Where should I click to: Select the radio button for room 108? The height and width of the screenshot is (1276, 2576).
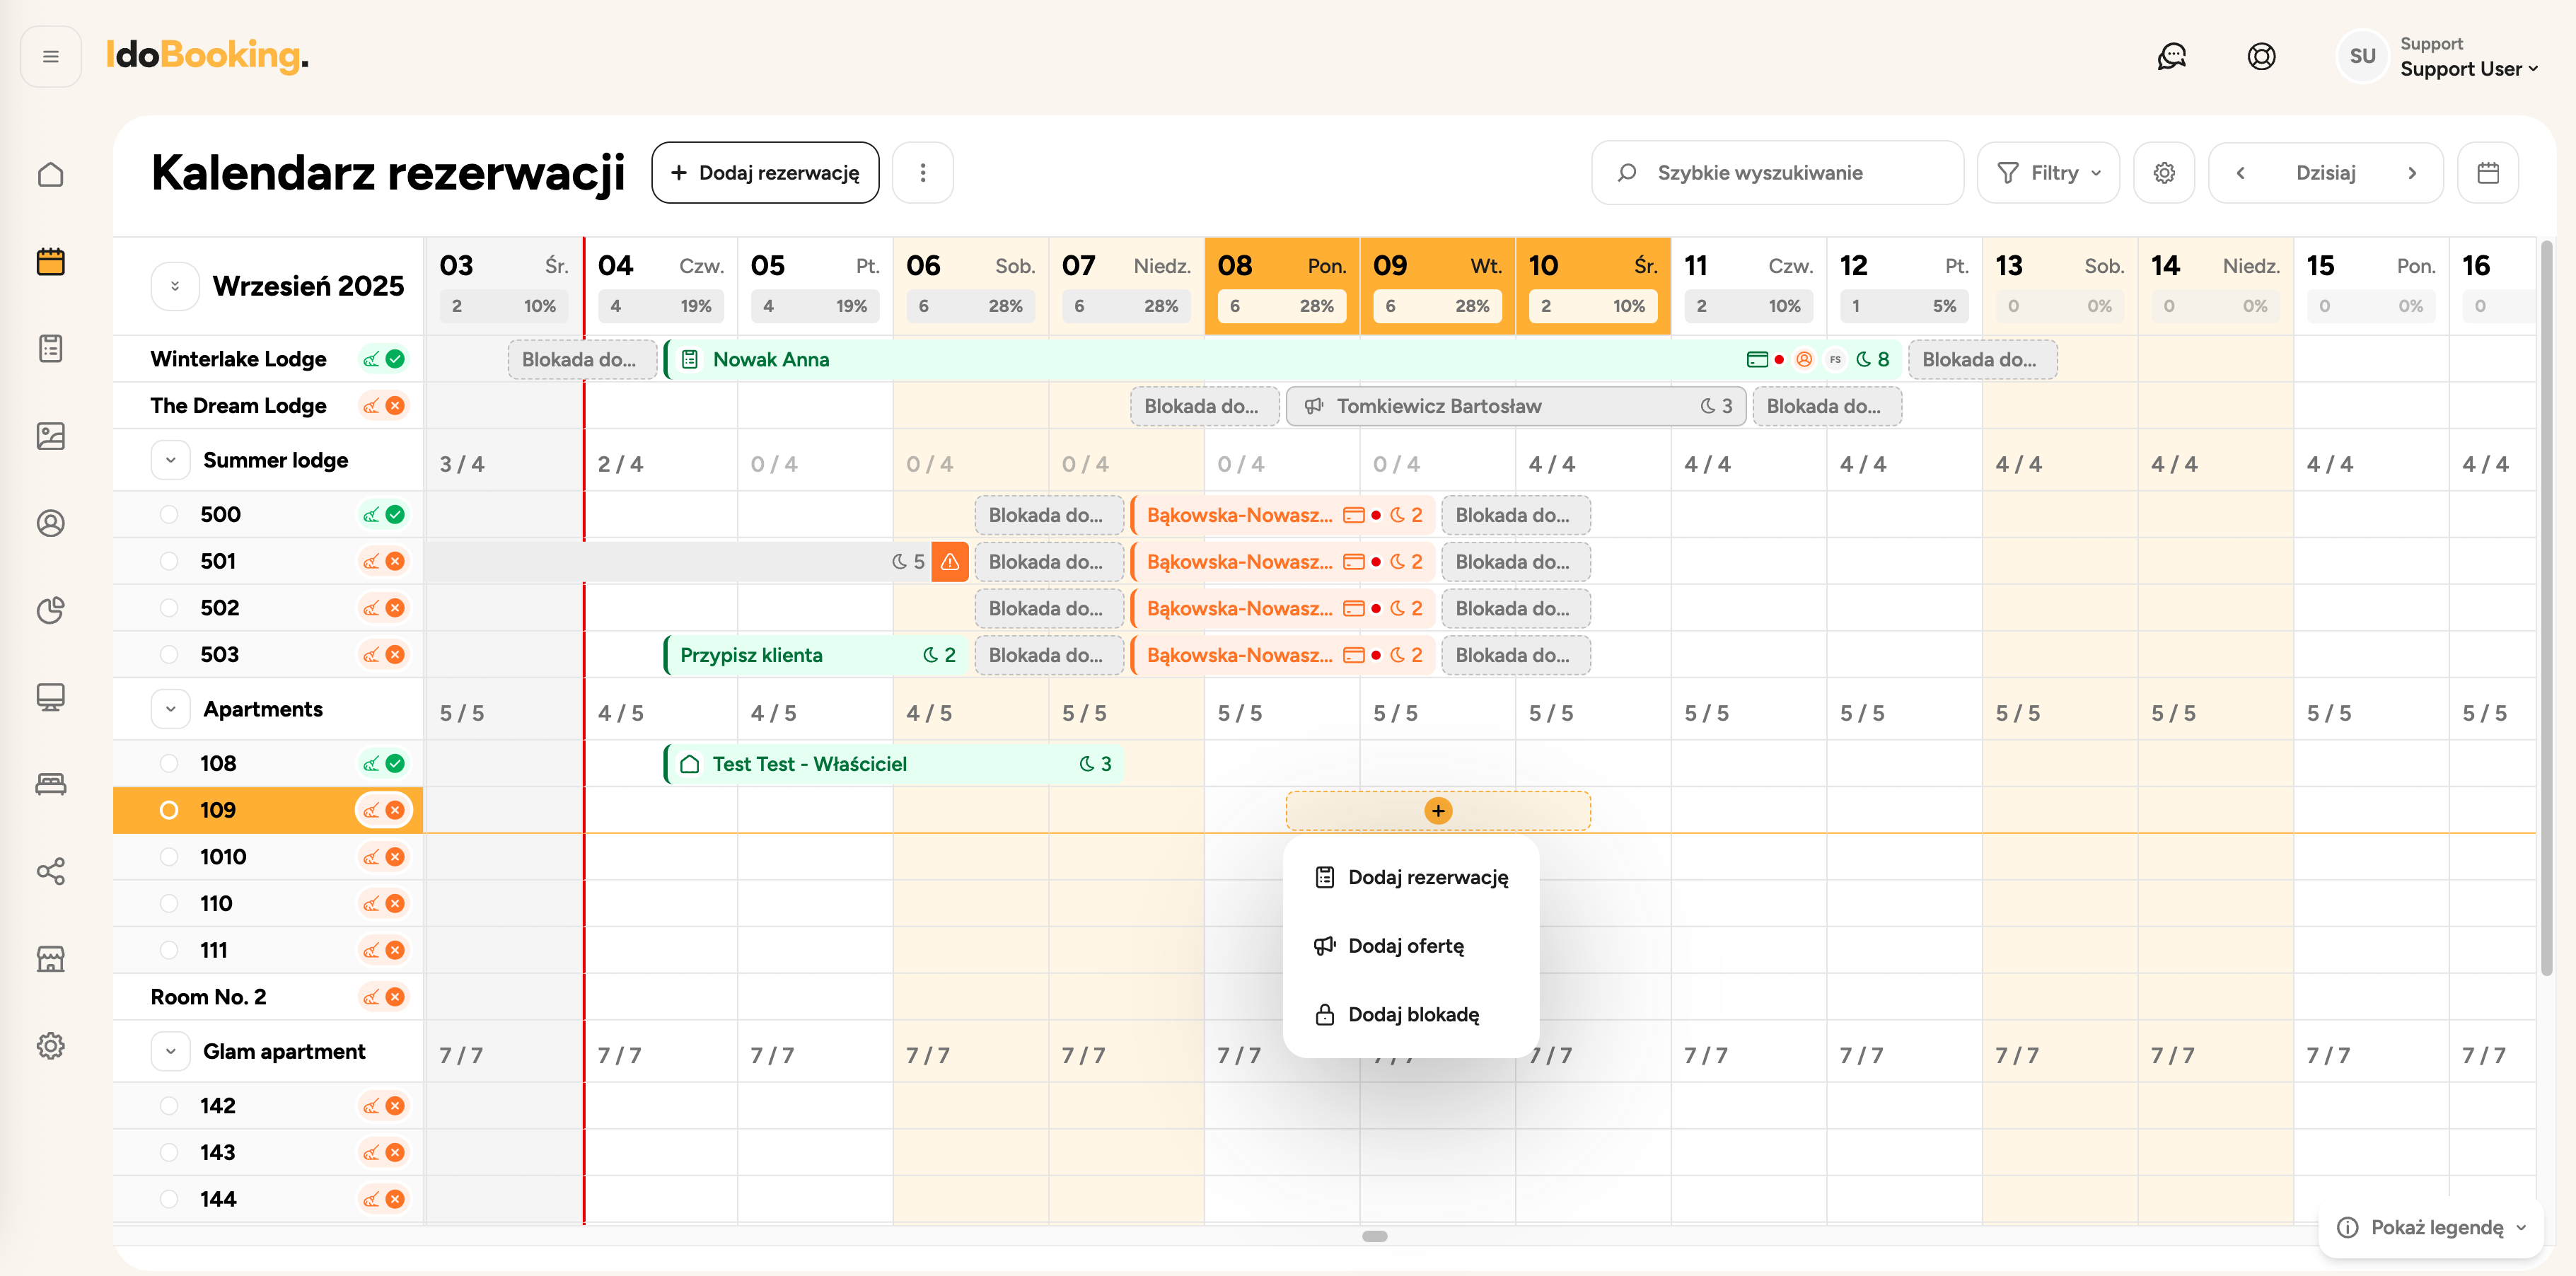(x=169, y=764)
